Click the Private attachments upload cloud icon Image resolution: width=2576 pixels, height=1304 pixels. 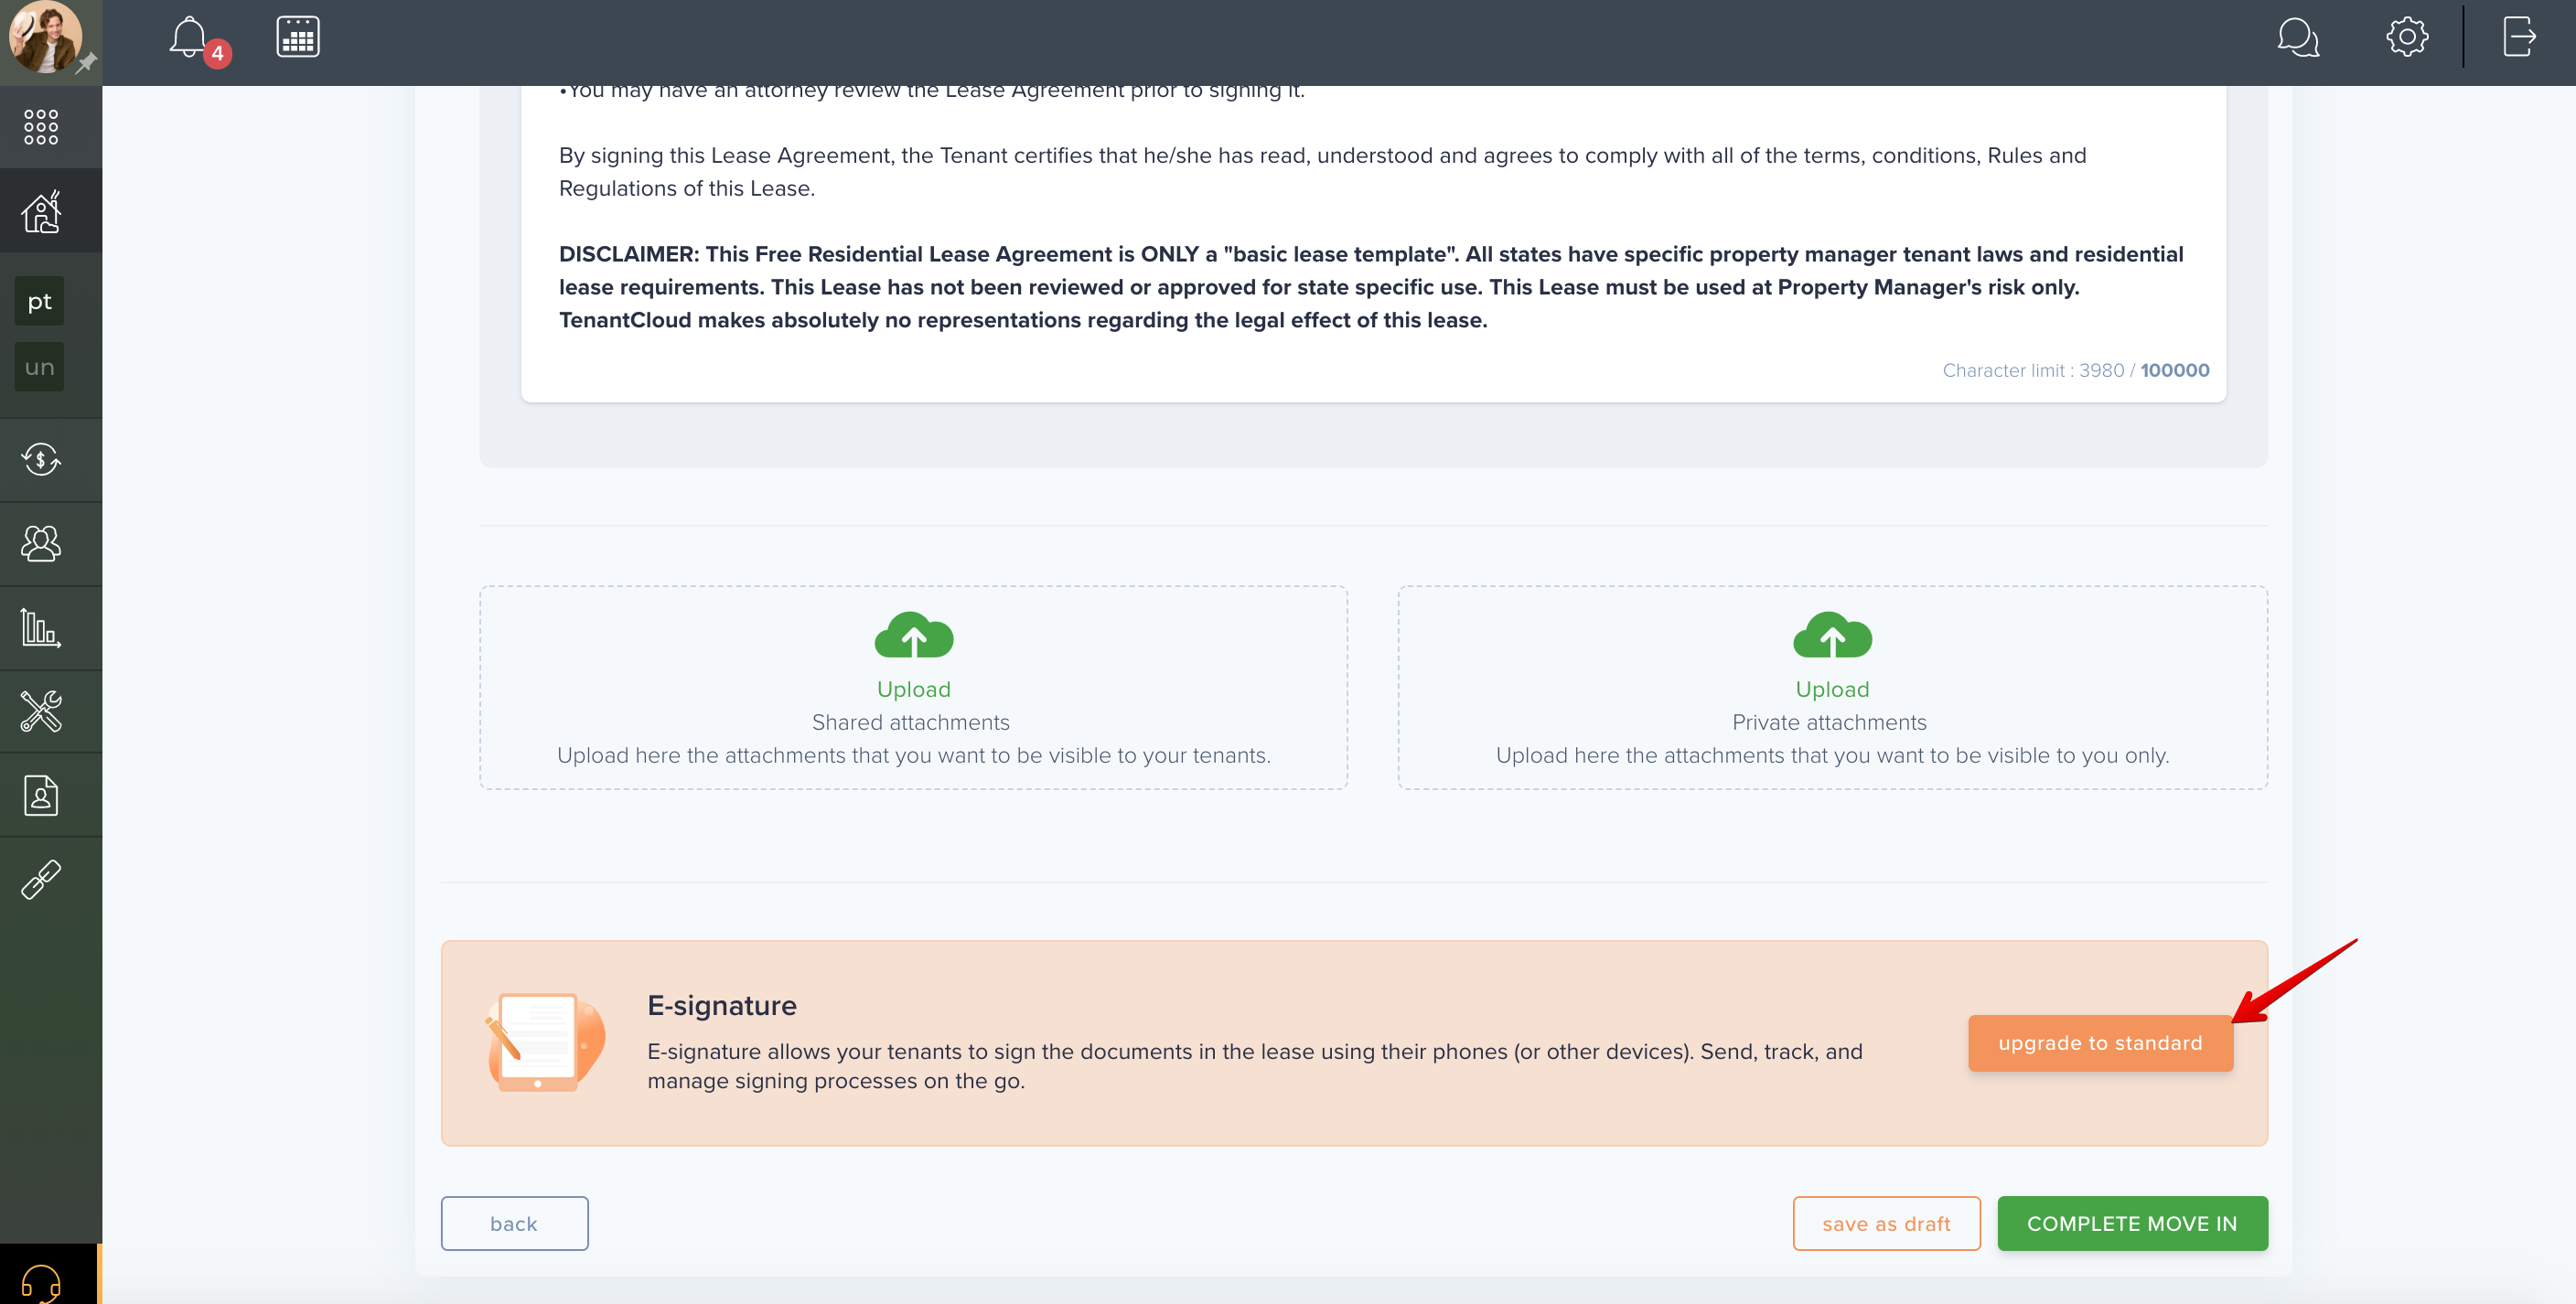(x=1832, y=635)
